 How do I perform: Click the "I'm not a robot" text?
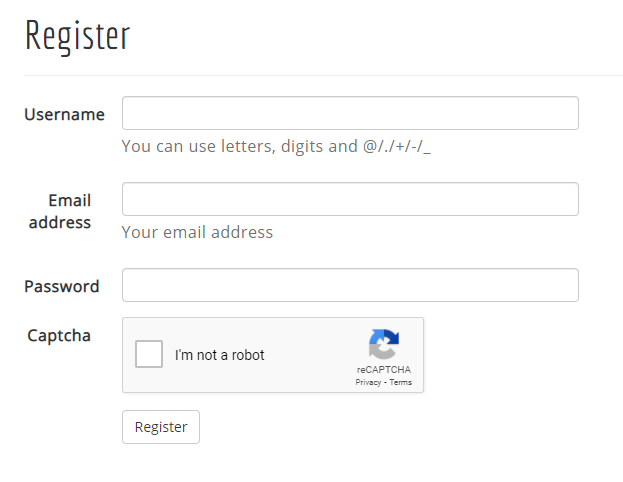point(220,355)
